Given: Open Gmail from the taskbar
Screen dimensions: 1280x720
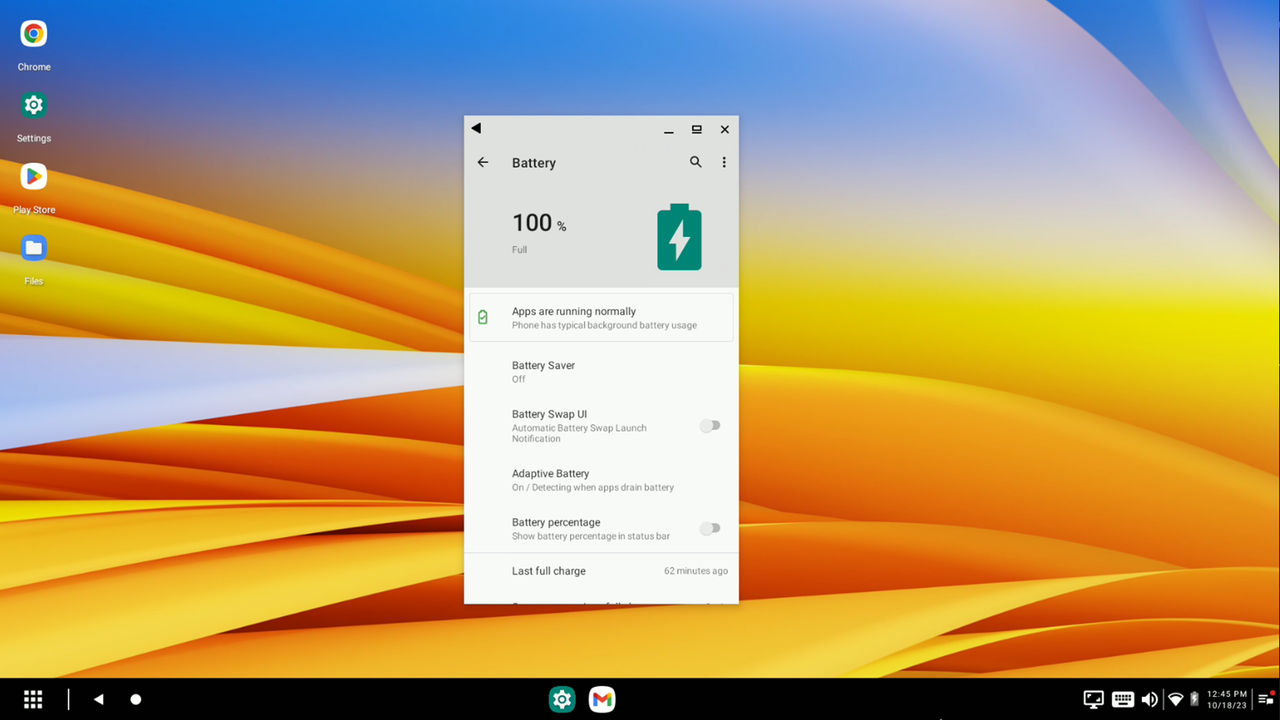Looking at the screenshot, I should click(602, 700).
